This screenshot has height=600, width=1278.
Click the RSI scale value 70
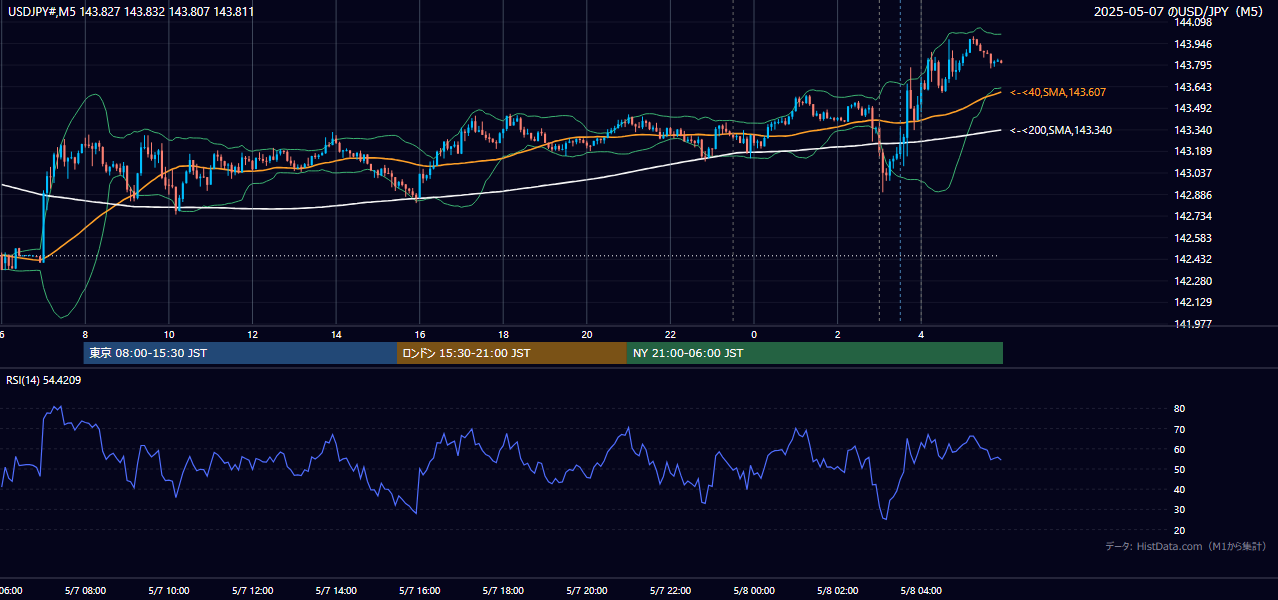(x=1180, y=429)
